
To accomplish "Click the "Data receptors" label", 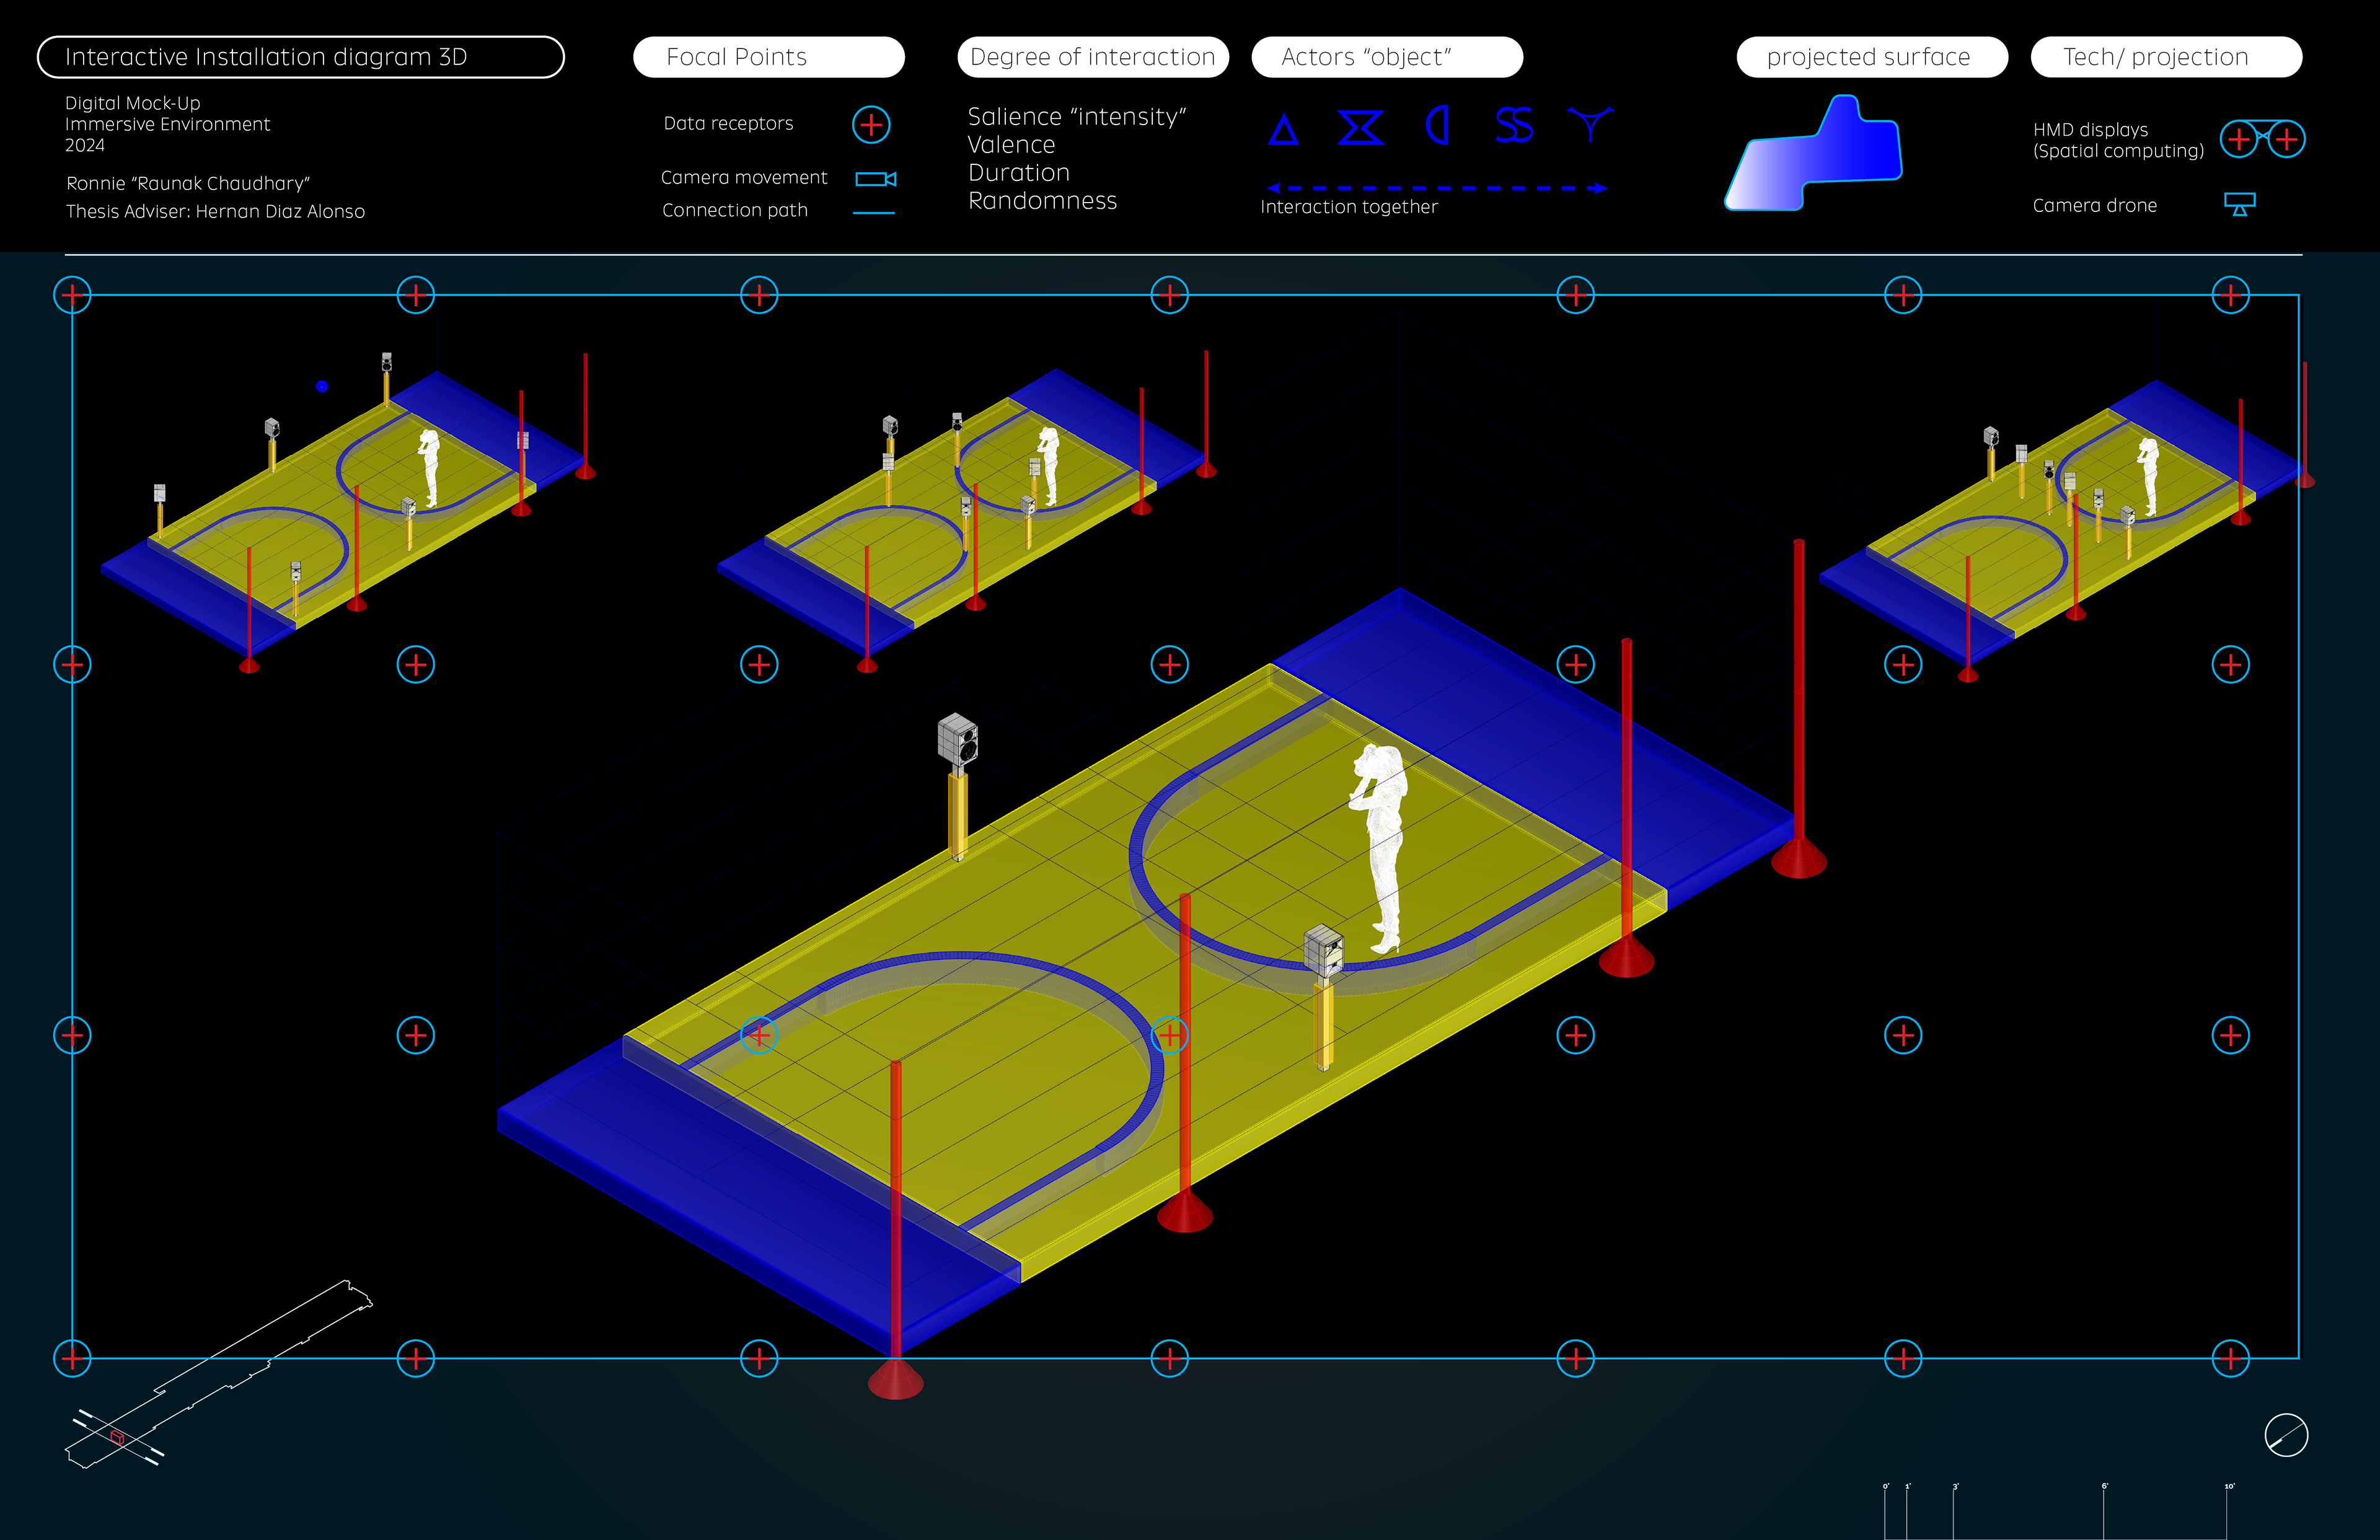I will pos(728,123).
